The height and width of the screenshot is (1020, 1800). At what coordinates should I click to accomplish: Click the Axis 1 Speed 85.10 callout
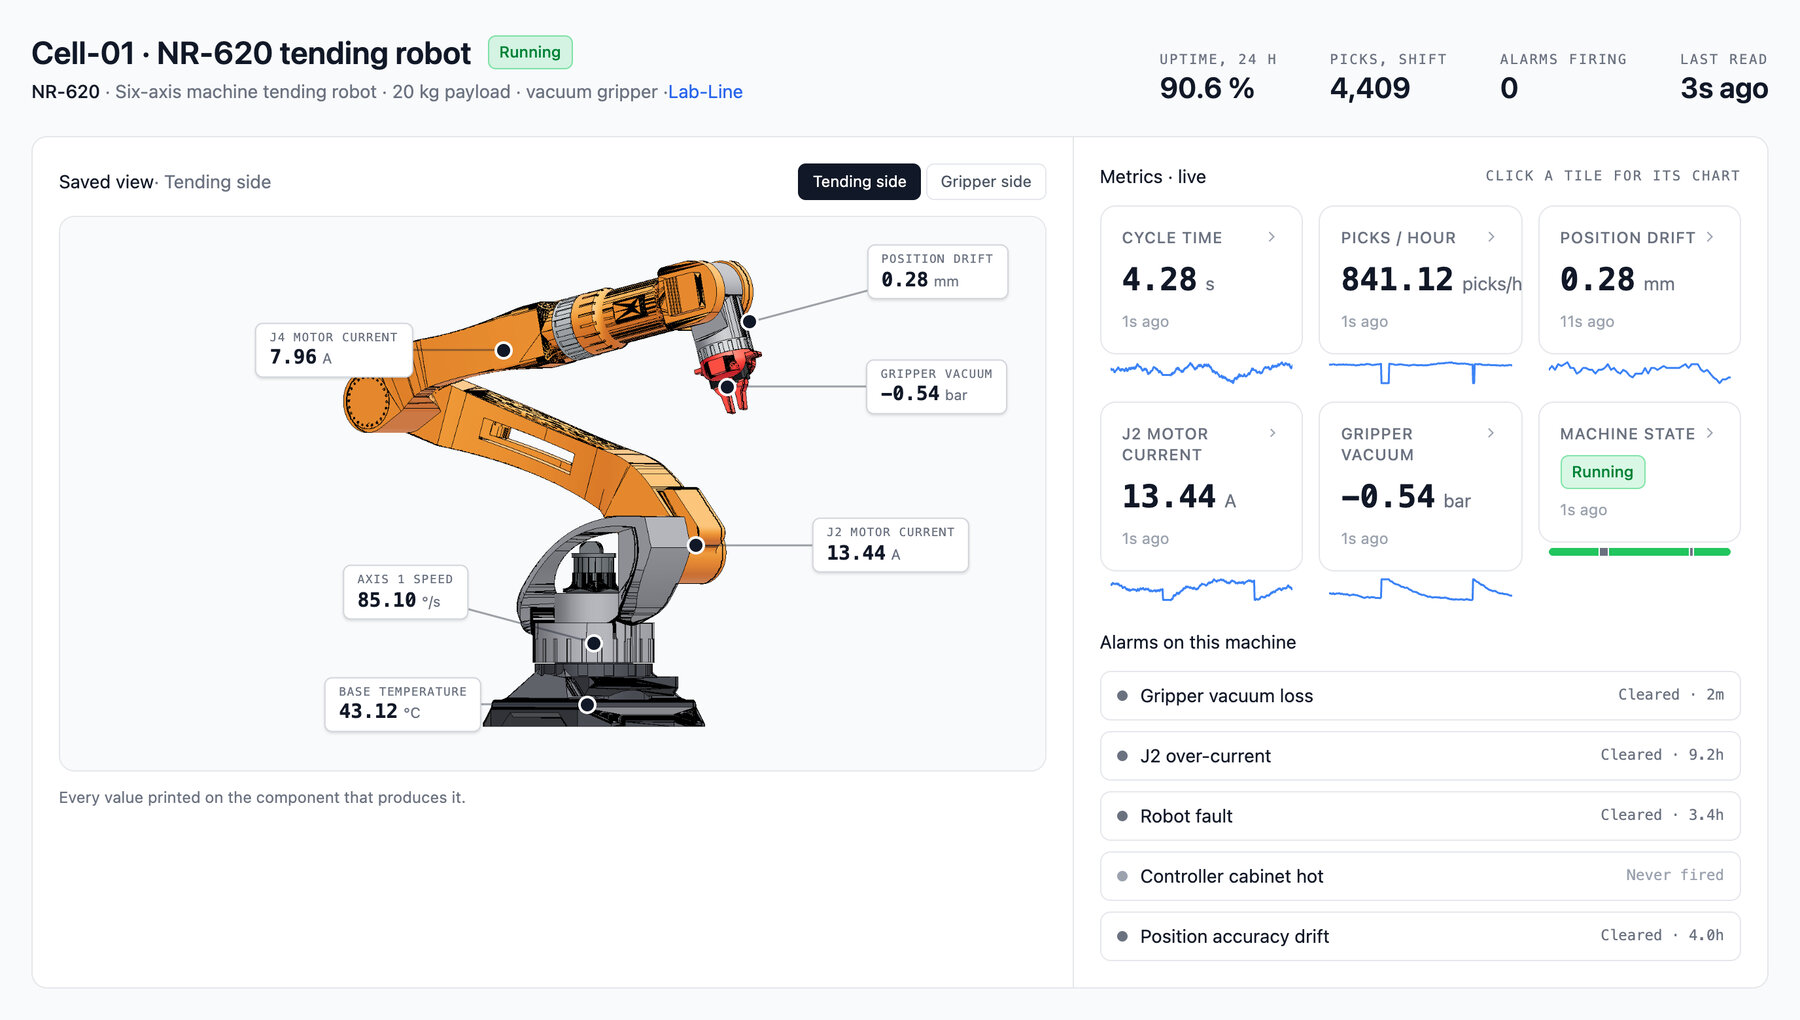point(405,592)
